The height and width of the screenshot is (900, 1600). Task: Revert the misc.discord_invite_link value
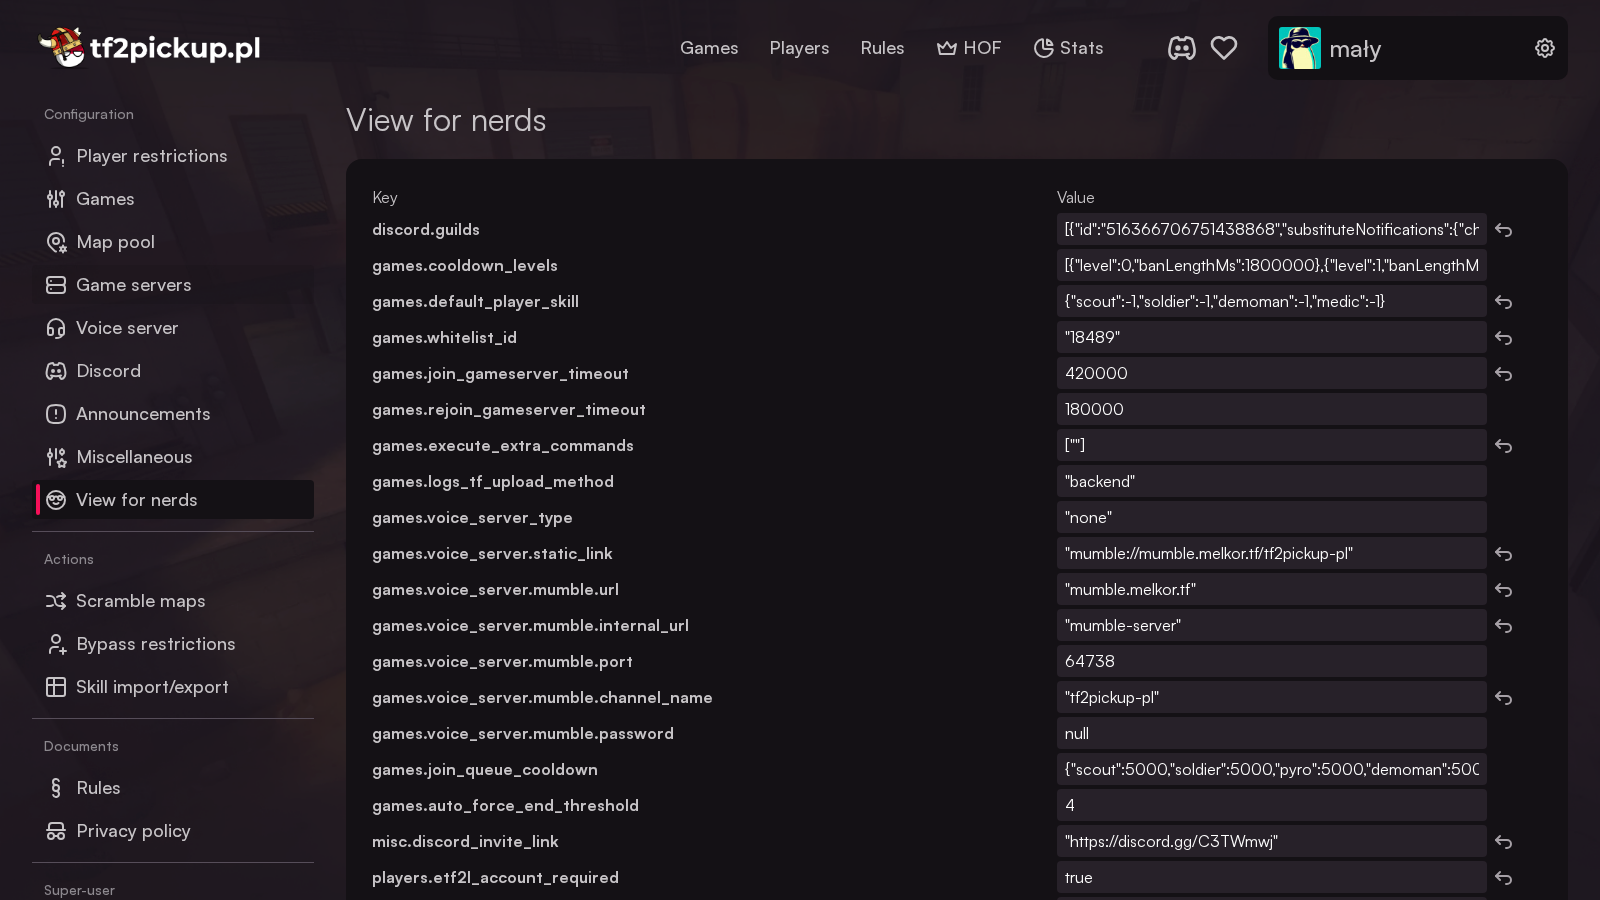click(x=1503, y=842)
